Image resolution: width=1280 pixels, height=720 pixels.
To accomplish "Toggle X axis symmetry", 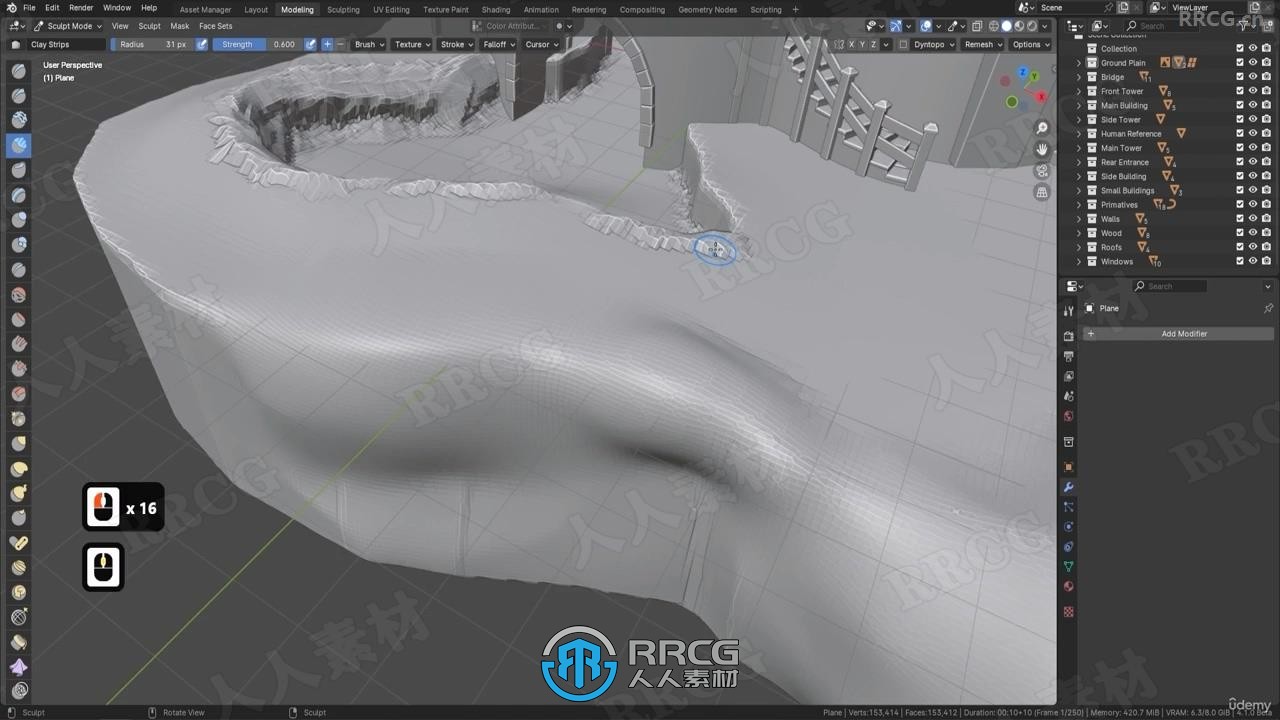I will [x=851, y=44].
